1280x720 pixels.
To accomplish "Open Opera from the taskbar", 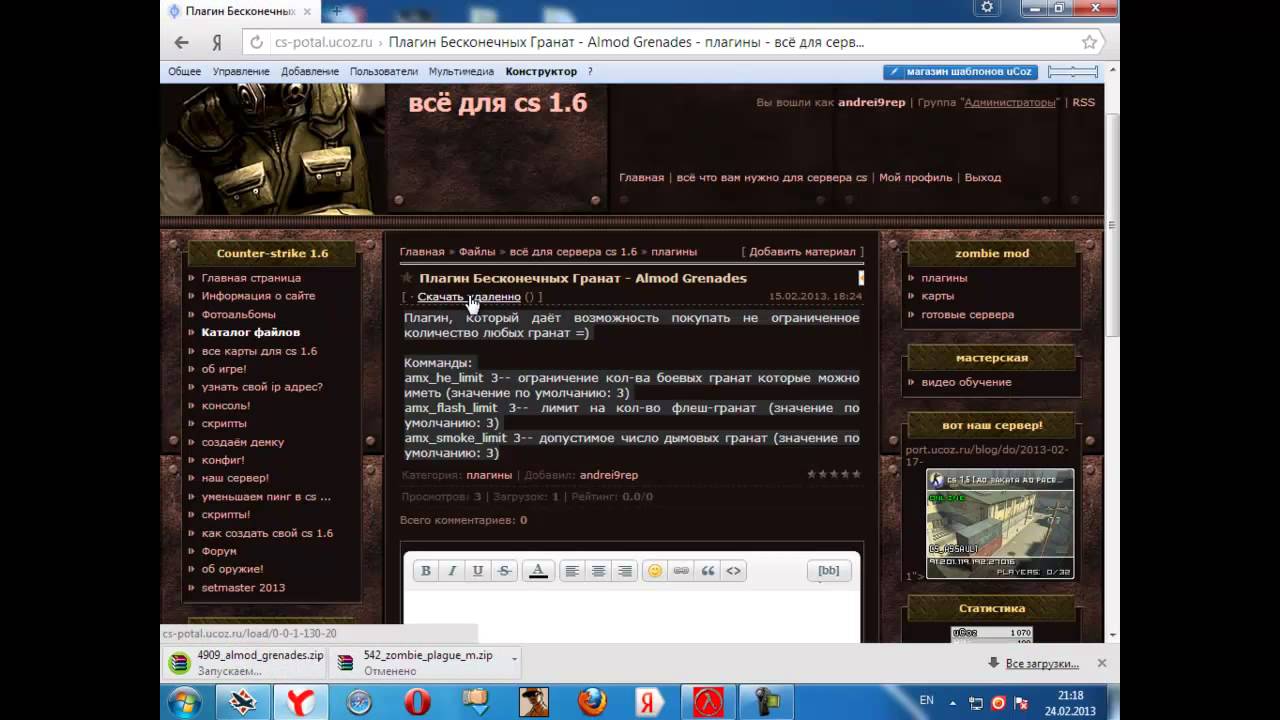I will (x=417, y=702).
